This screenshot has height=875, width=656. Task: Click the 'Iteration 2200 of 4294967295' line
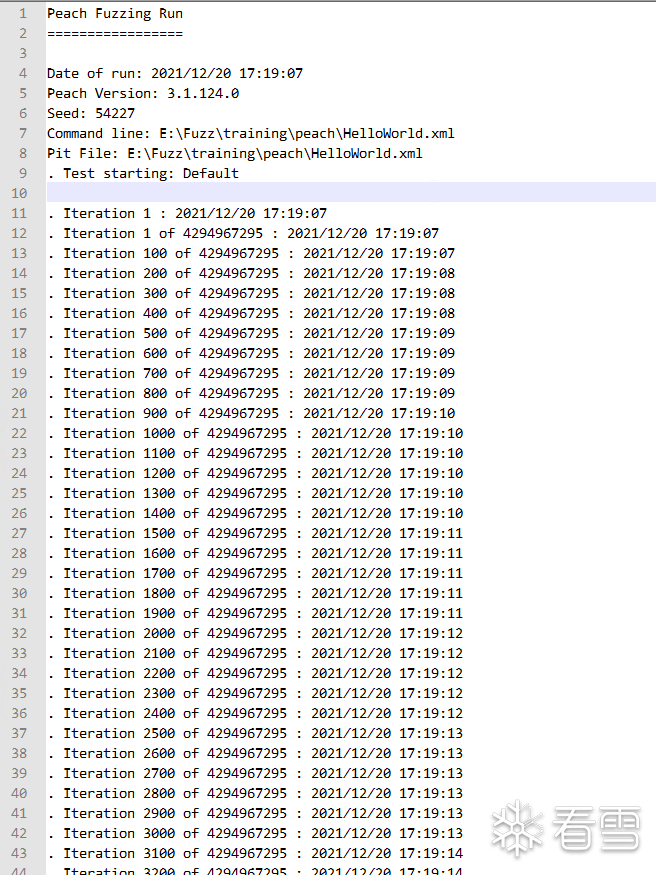[x=255, y=674]
